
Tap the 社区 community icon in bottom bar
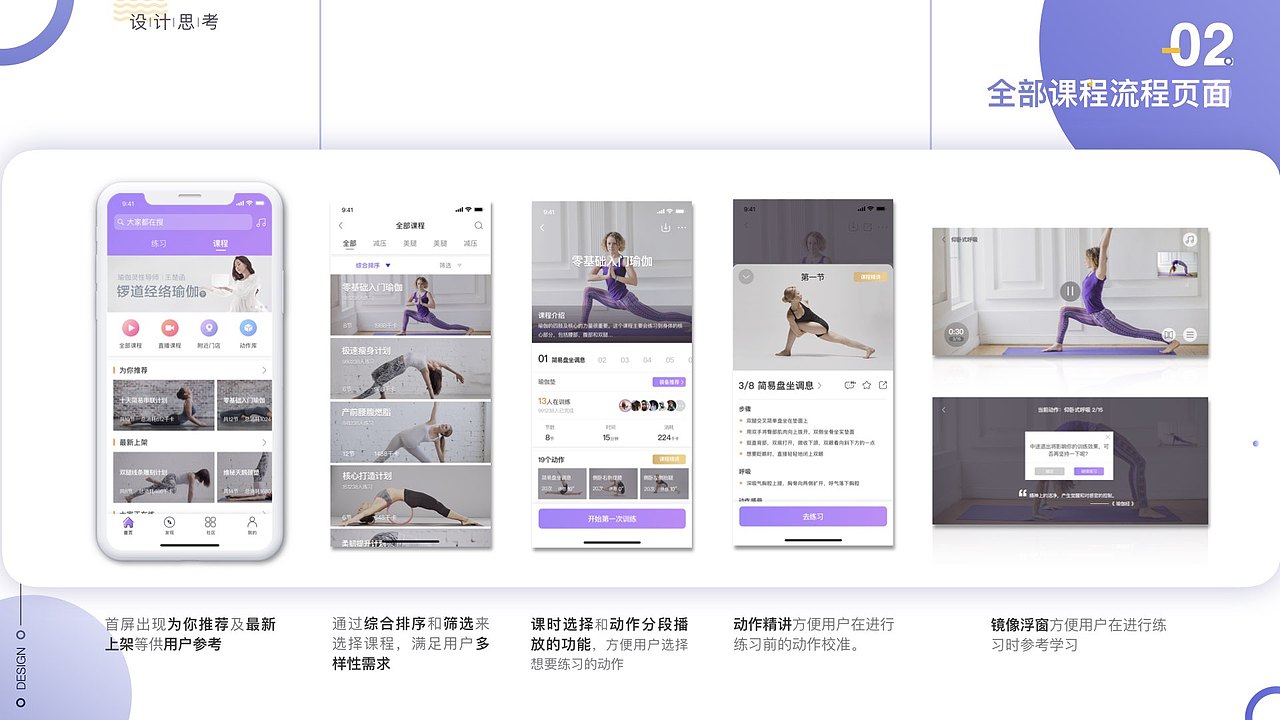click(x=210, y=522)
